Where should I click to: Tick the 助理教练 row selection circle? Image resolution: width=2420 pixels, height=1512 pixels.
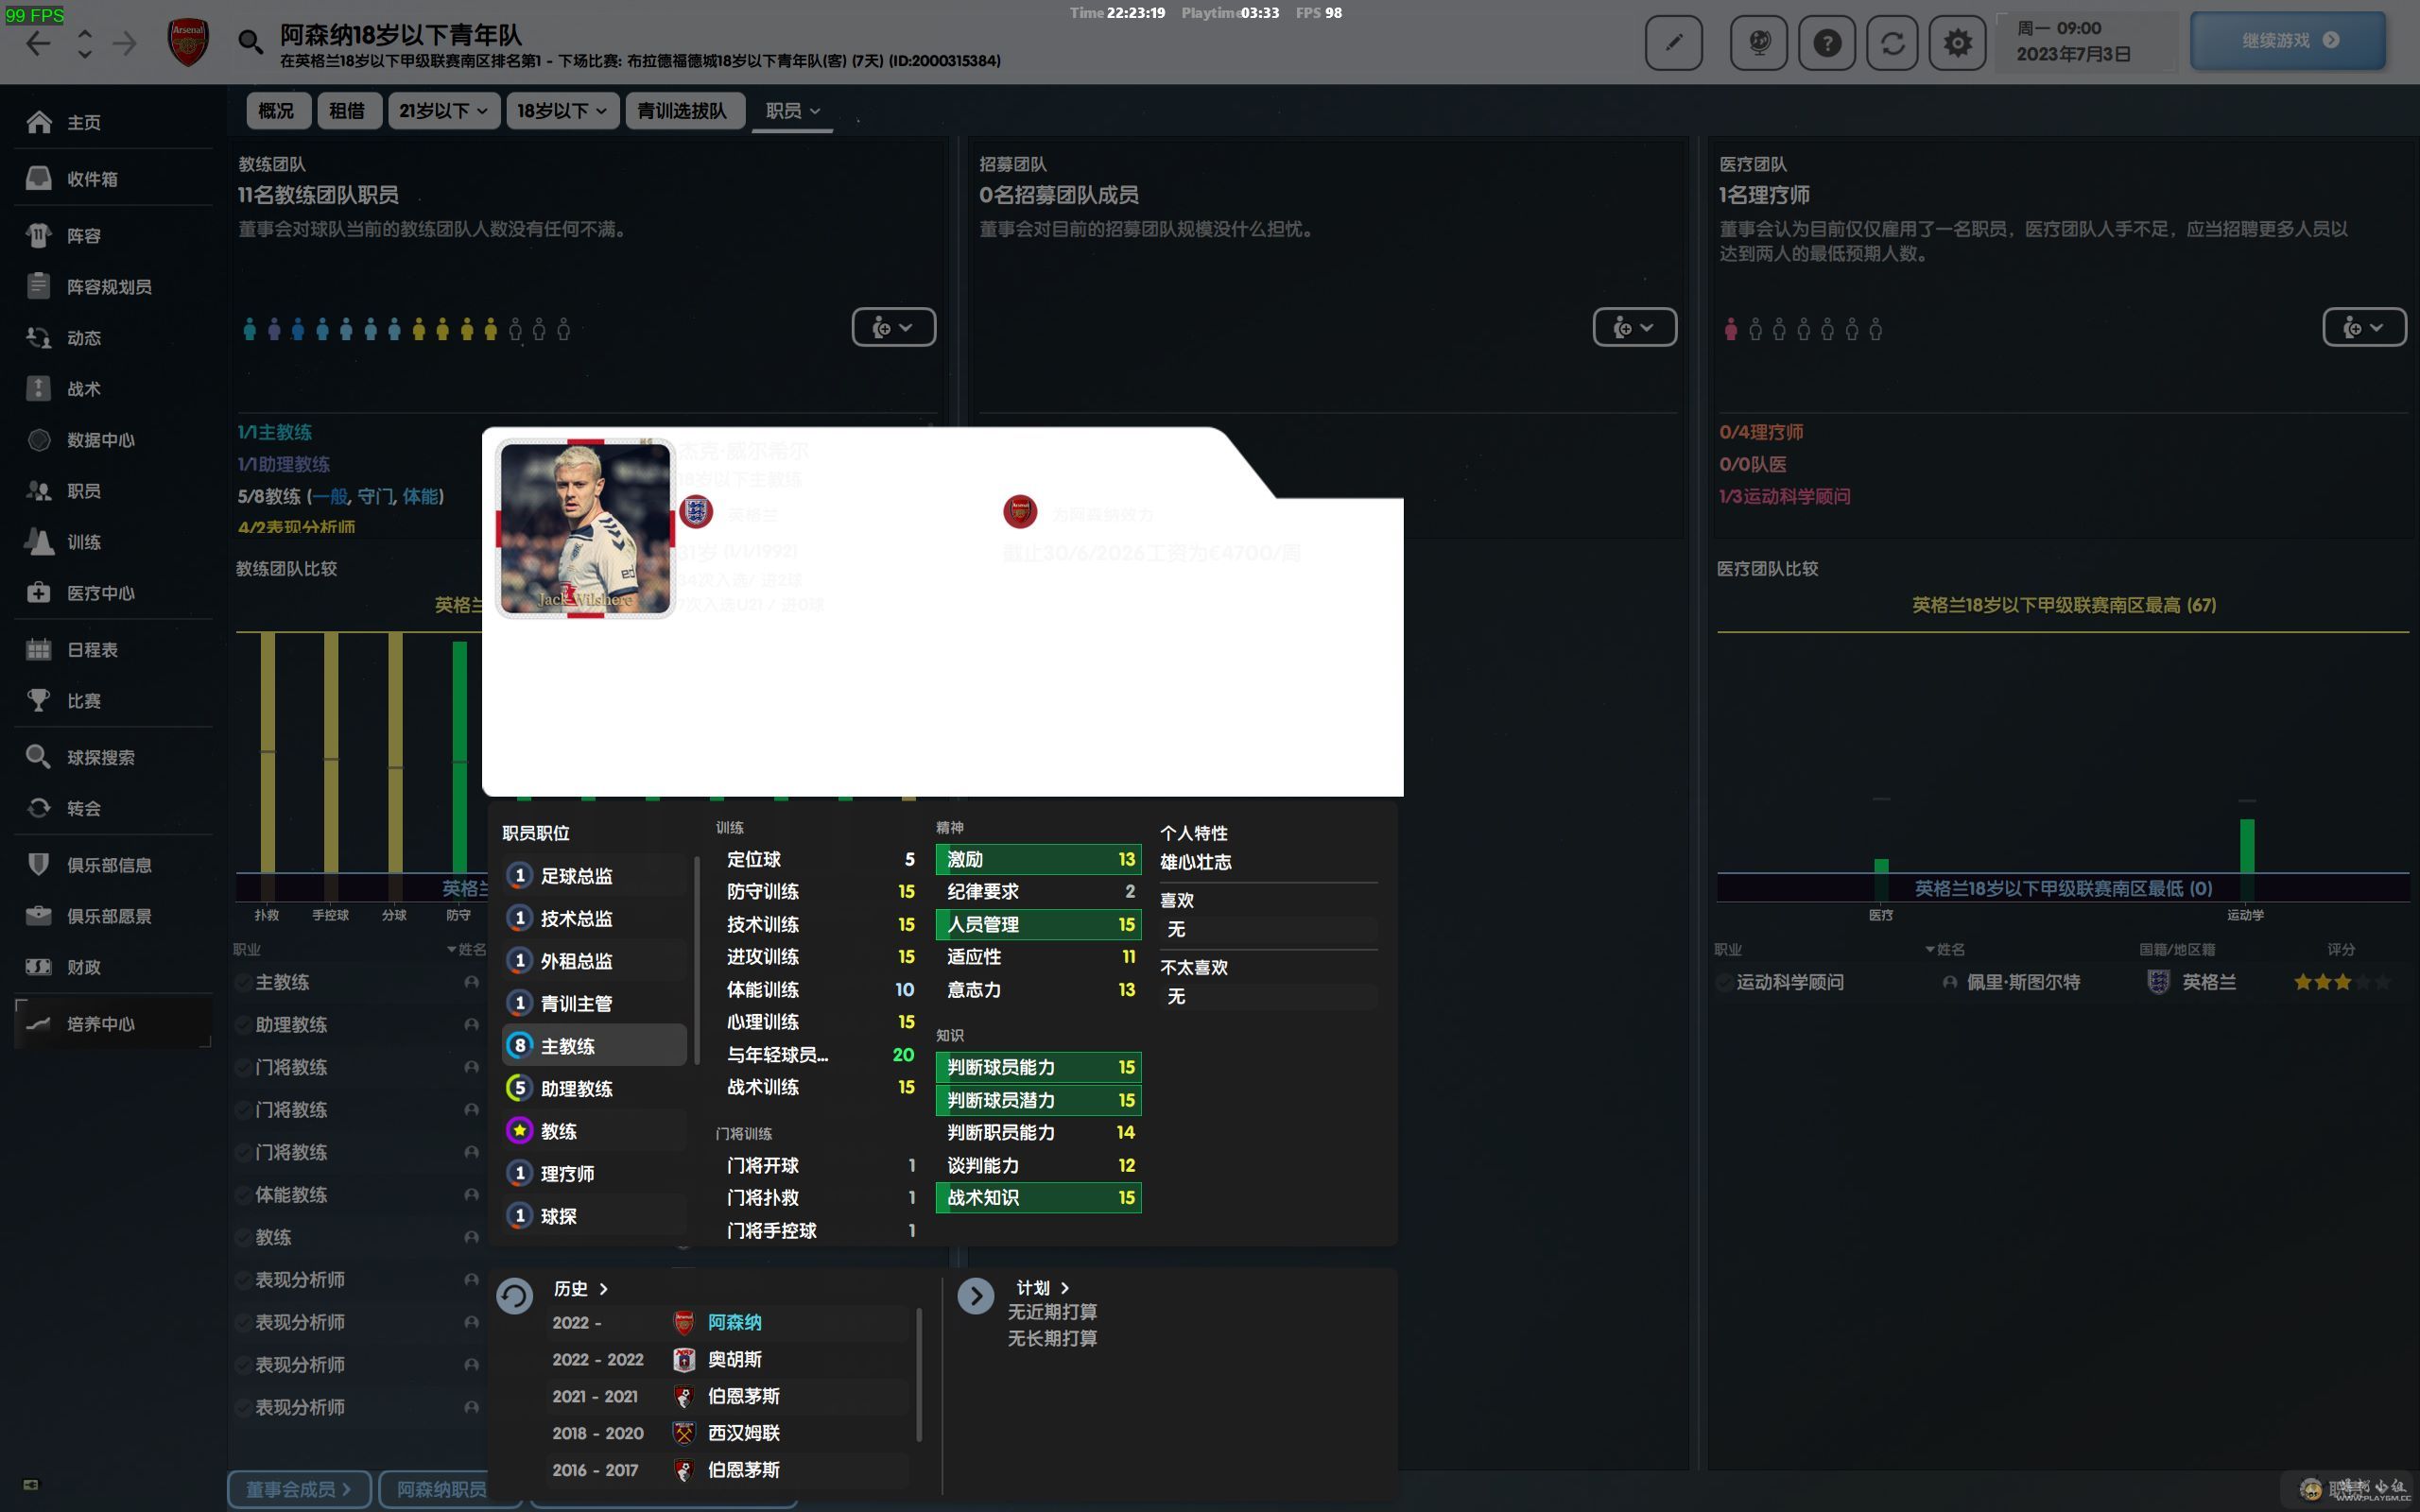click(243, 1025)
